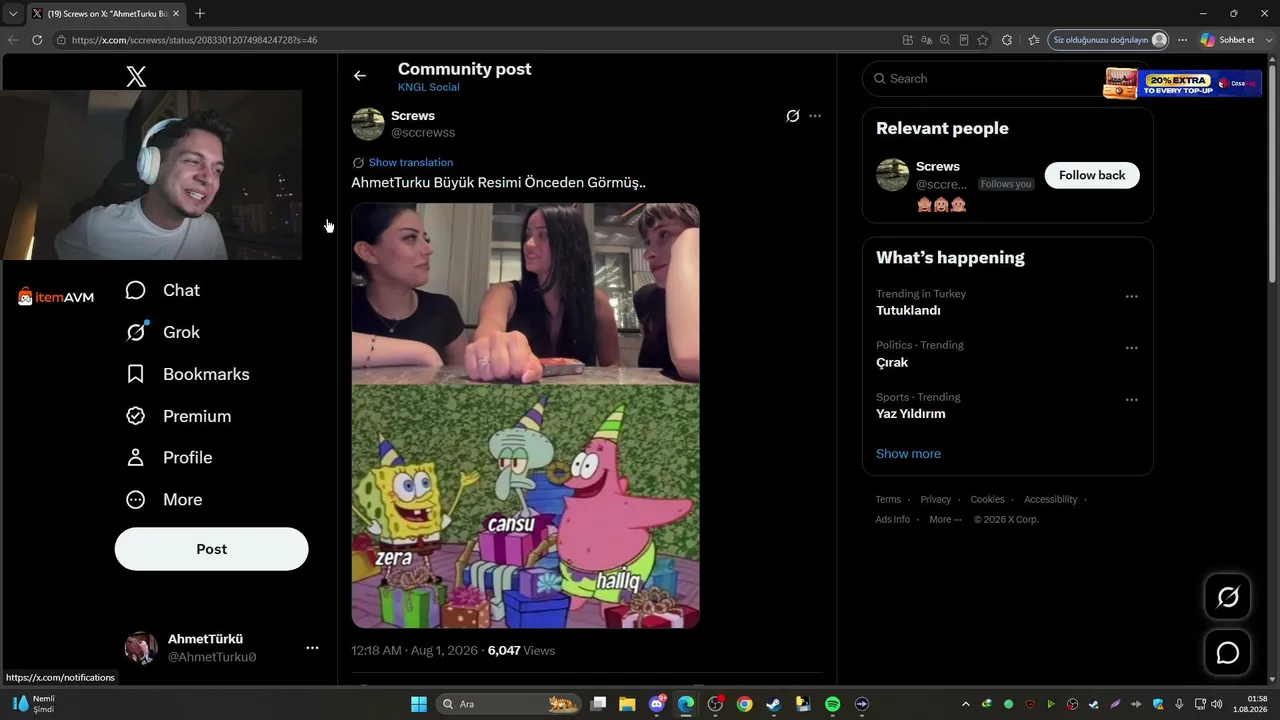The height and width of the screenshot is (720, 1280).
Task: Expand the footer More menu
Action: pos(945,519)
